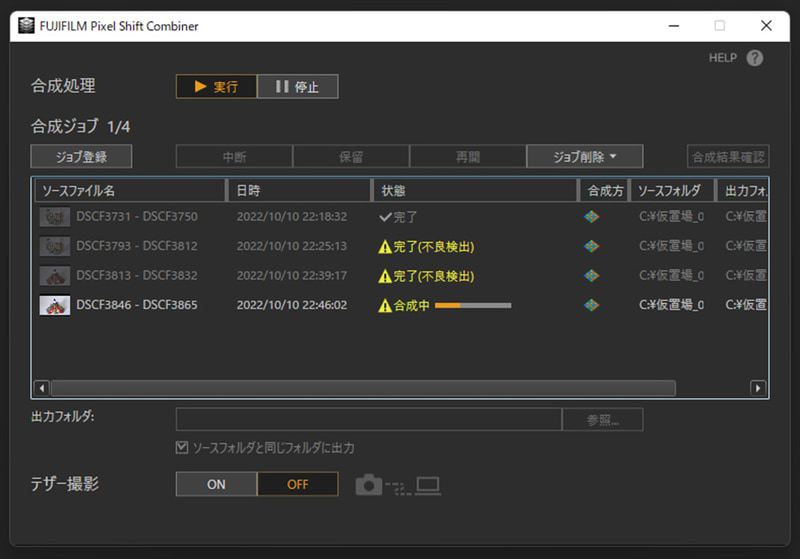Select the DSCF3813 - DSCF3832 file name
Viewport: 800px width, 559px height.
137,275
